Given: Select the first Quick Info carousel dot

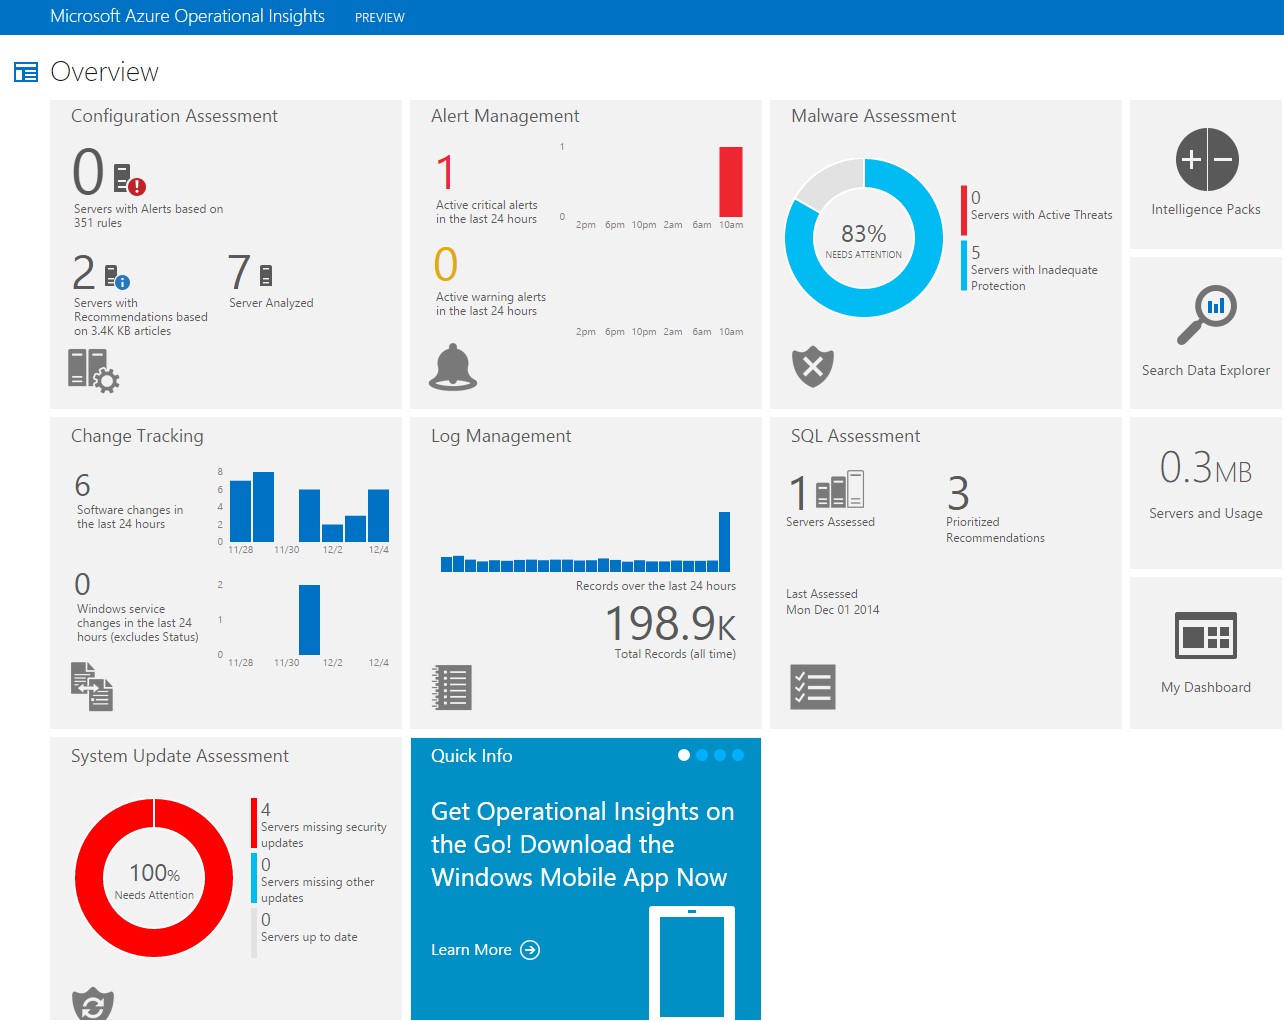Looking at the screenshot, I should 684,755.
